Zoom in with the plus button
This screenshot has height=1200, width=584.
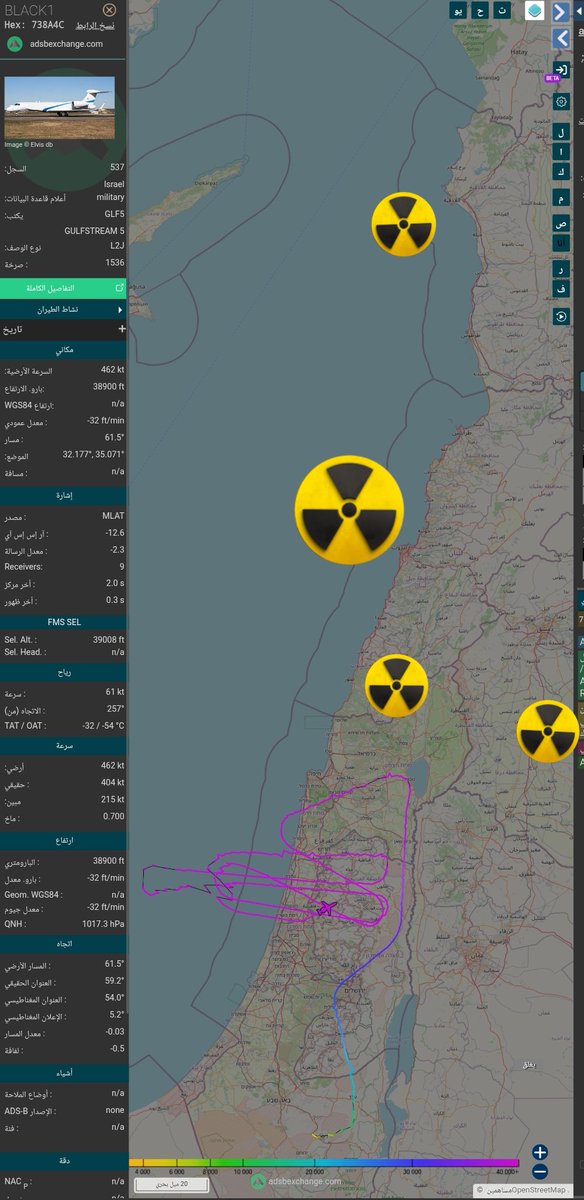[x=540, y=1152]
